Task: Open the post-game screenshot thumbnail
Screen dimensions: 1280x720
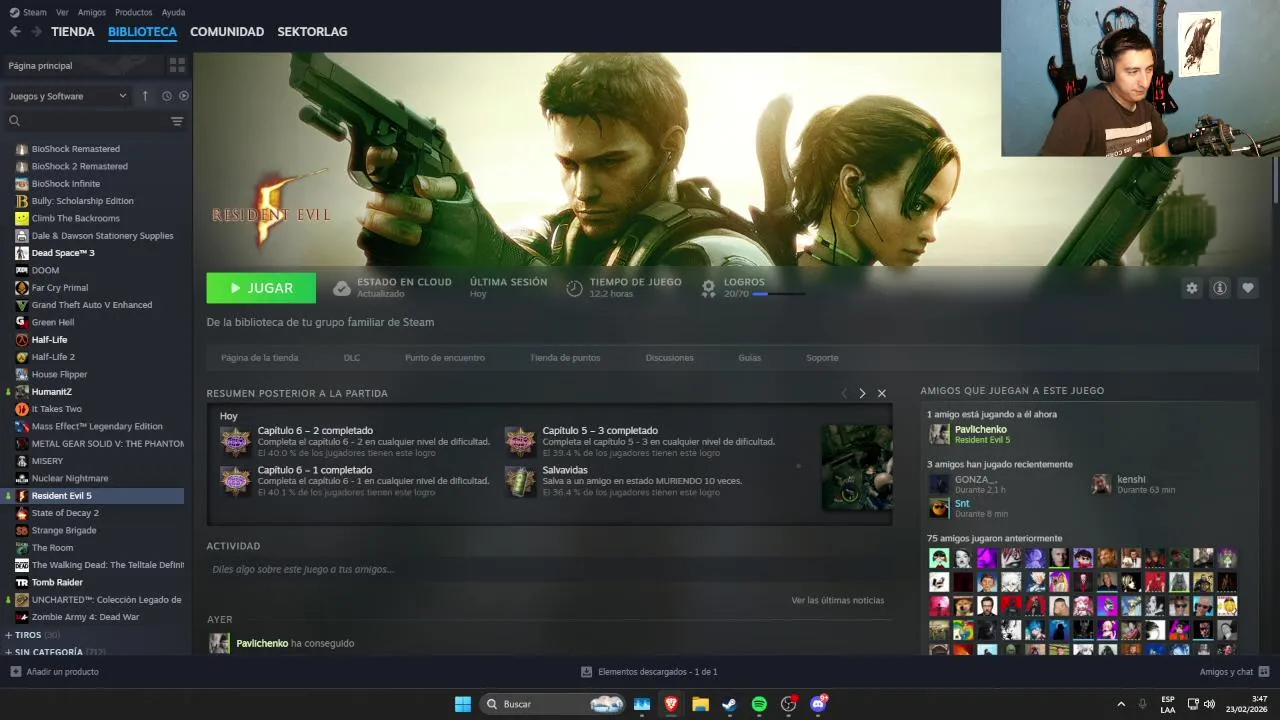Action: (x=857, y=468)
